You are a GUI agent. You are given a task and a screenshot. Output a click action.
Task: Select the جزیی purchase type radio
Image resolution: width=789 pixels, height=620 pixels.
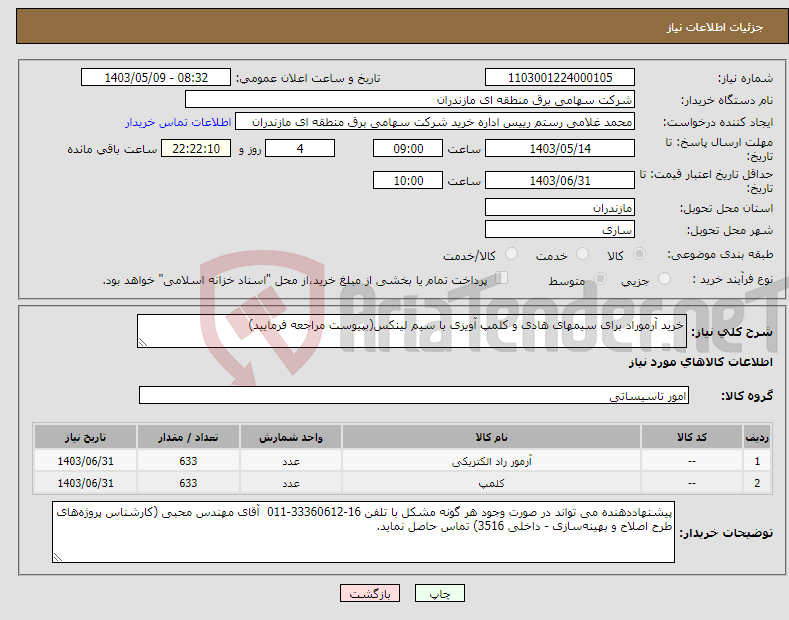(x=664, y=279)
